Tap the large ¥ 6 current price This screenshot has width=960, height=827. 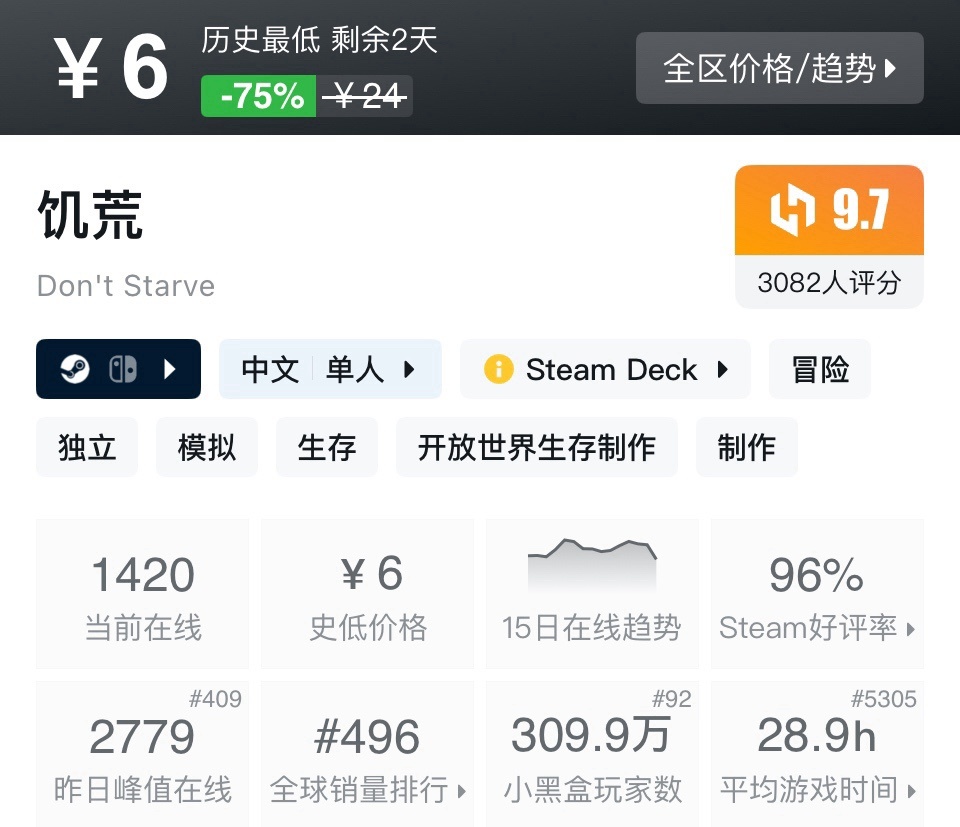click(x=111, y=67)
